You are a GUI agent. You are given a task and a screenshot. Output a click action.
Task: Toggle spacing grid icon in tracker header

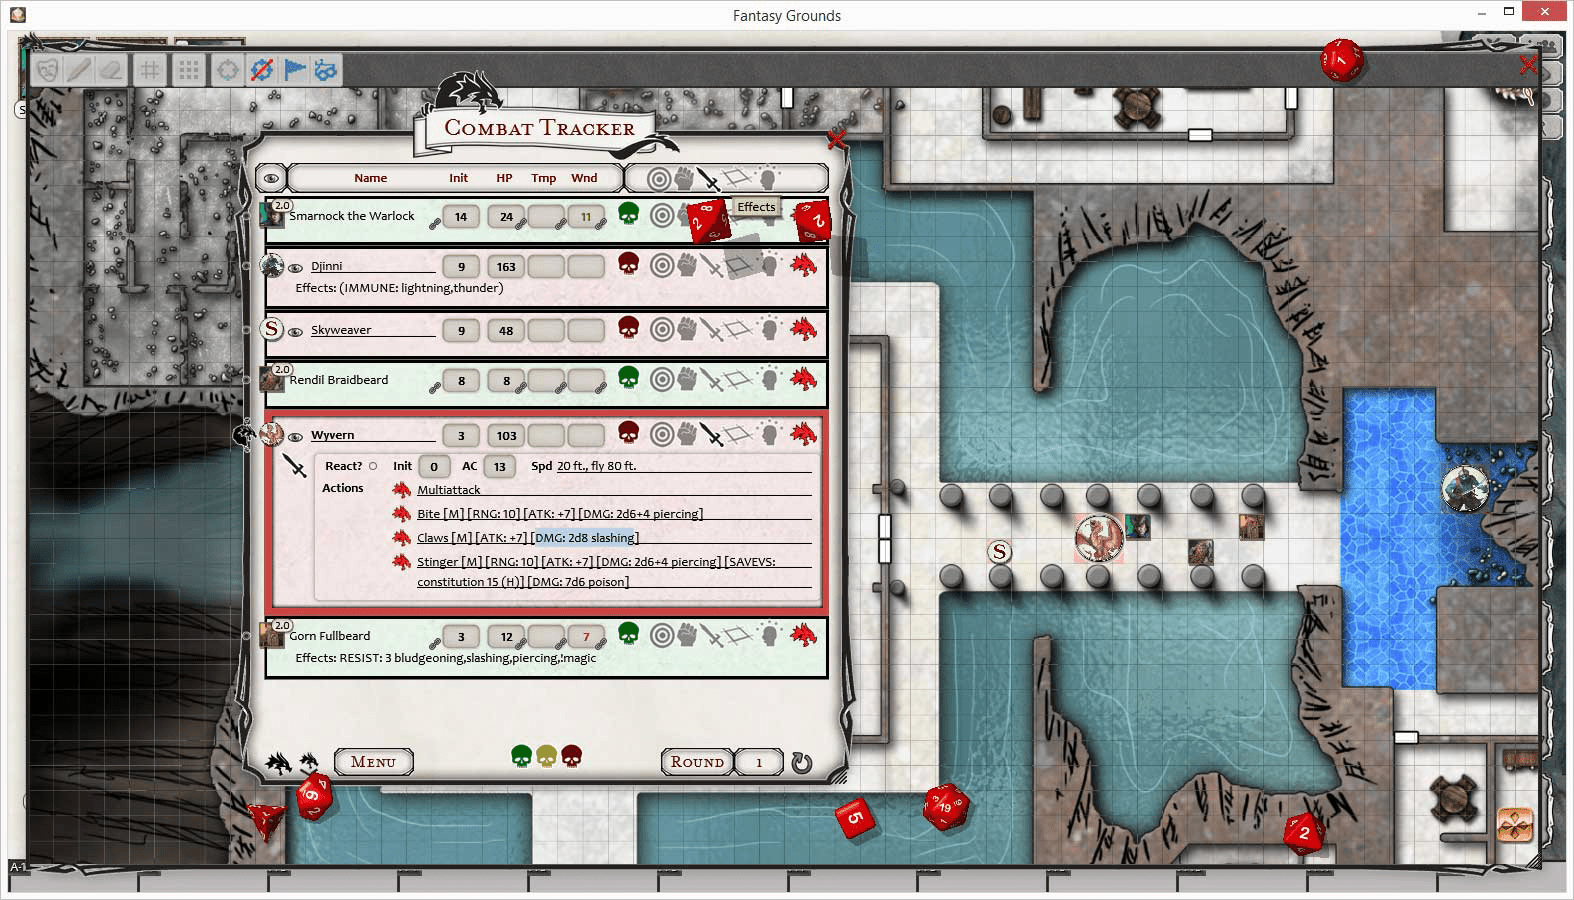[737, 178]
